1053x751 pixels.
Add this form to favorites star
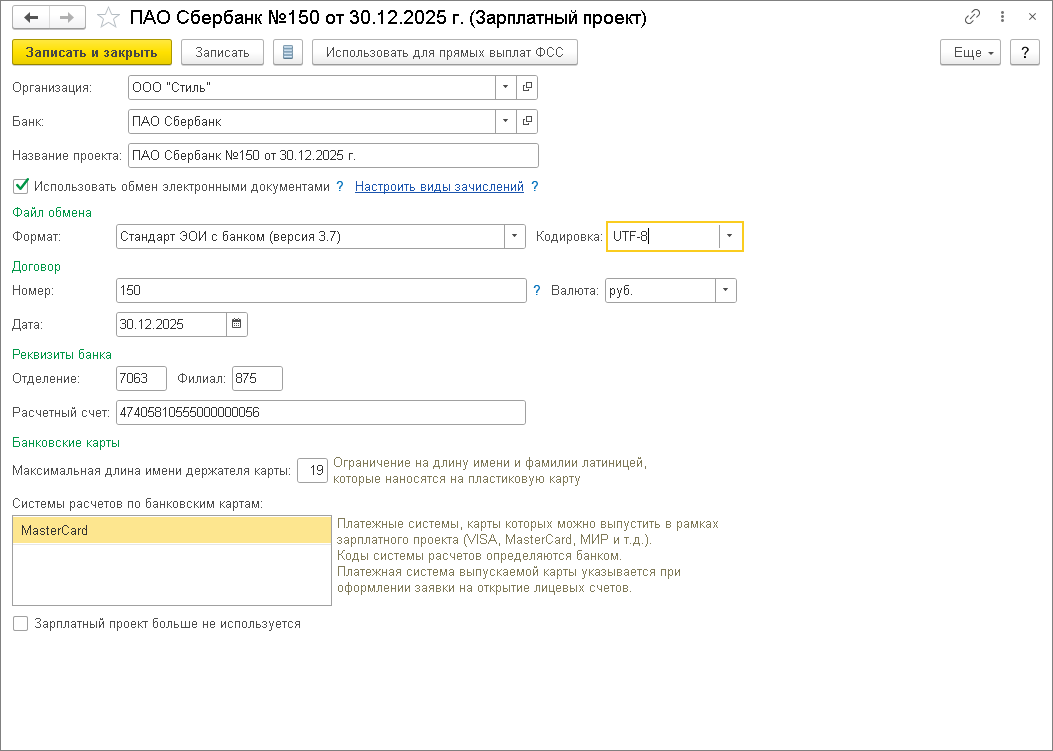[111, 18]
